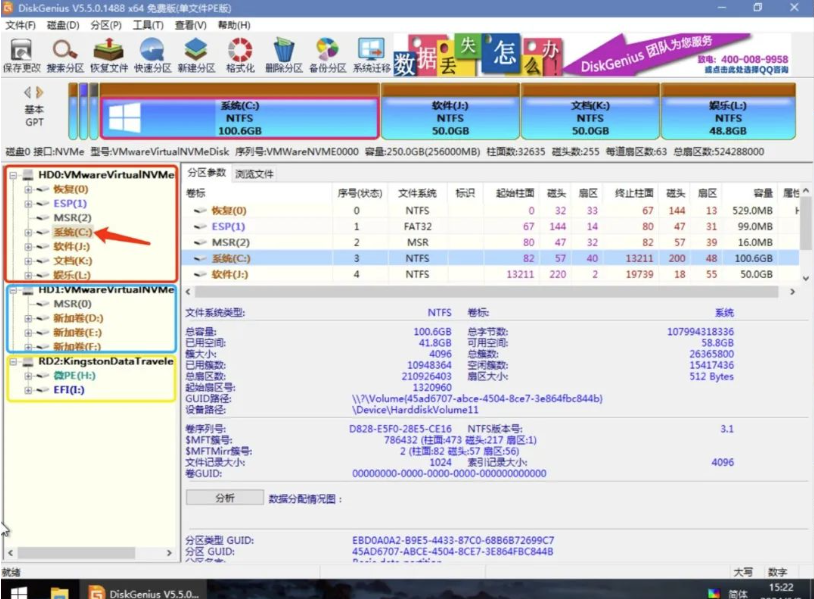
Task: Click the Windows Start button on taskbar
Action: pos(19,592)
